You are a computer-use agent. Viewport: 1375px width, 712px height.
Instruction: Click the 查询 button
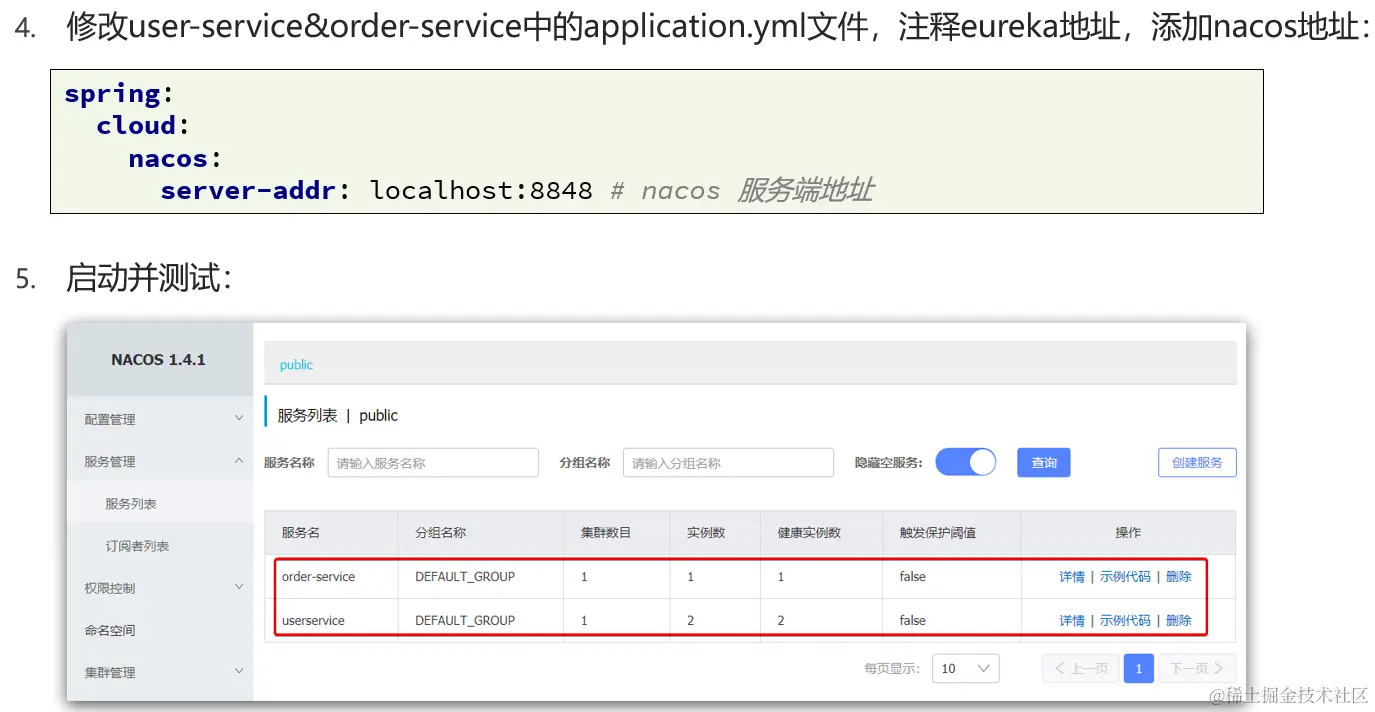pos(1044,462)
